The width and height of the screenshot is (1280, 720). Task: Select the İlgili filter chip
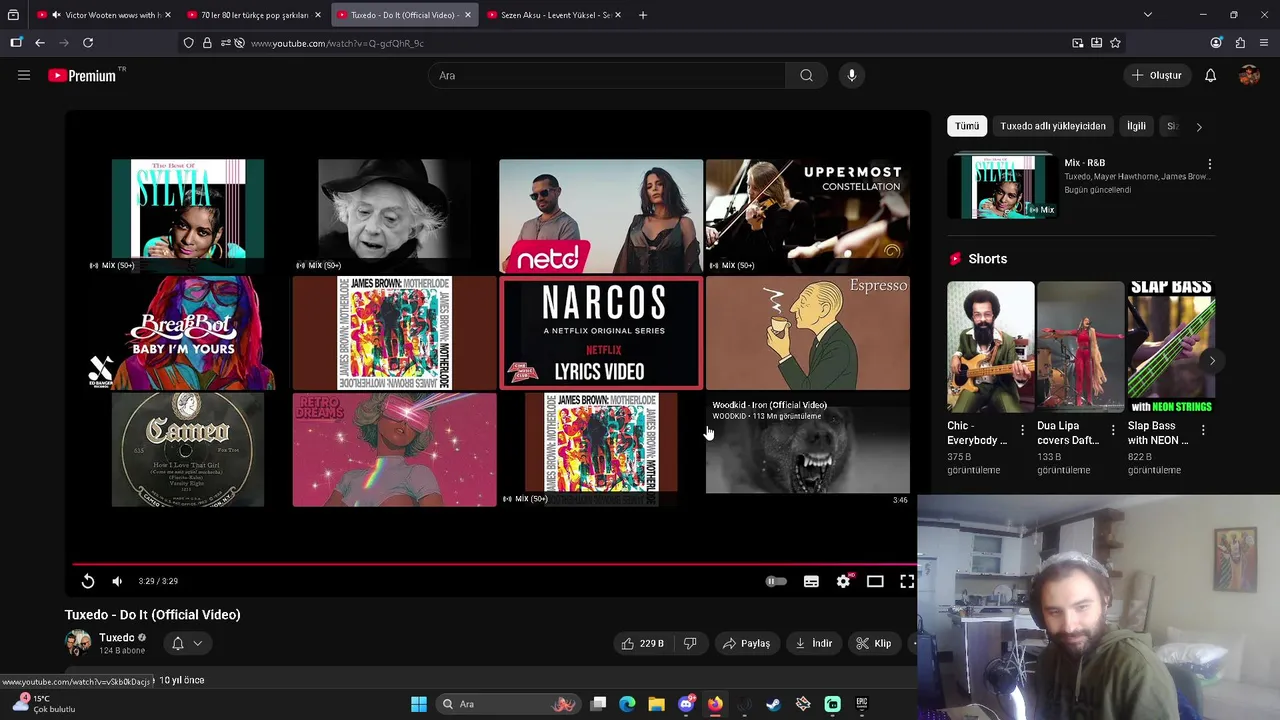pyautogui.click(x=1136, y=126)
